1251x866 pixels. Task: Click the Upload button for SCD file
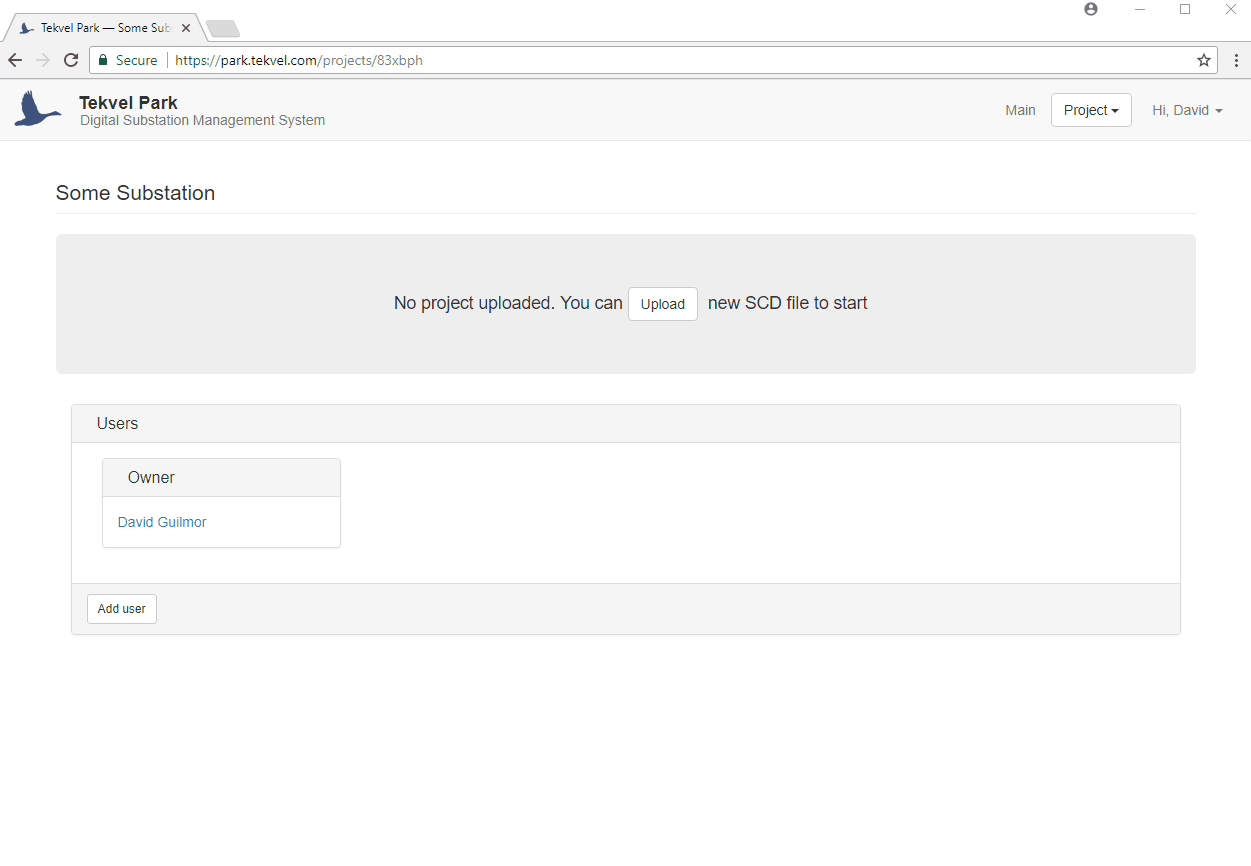click(x=663, y=304)
